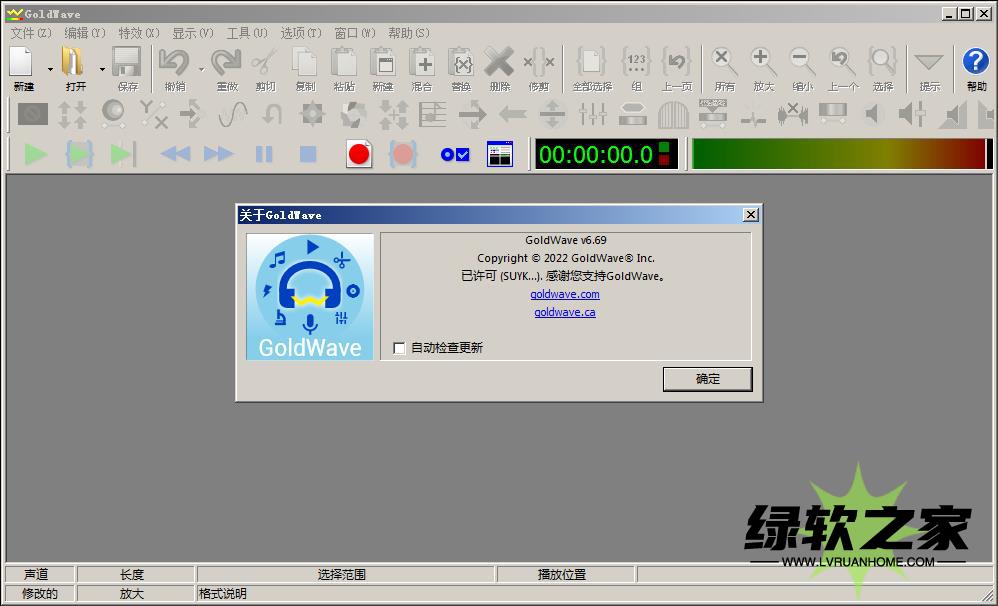Open help with the 帮助 question icon
Viewport: 998px width, 606px height.
(x=976, y=62)
